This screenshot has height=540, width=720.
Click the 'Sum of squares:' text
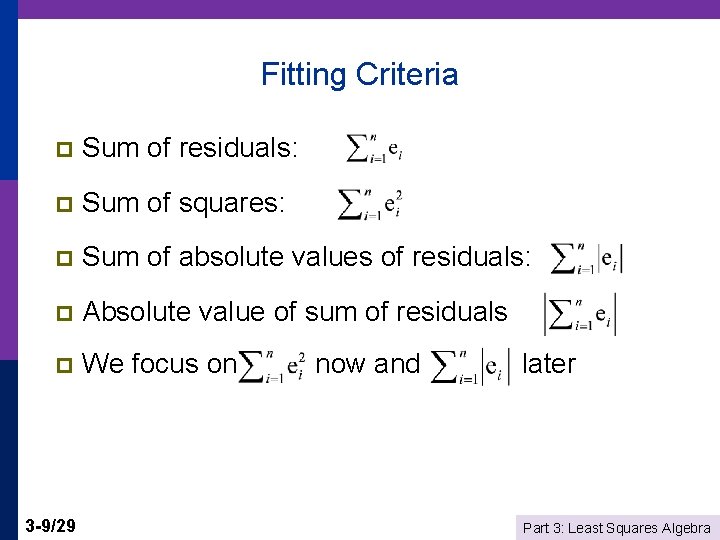[x=184, y=203]
